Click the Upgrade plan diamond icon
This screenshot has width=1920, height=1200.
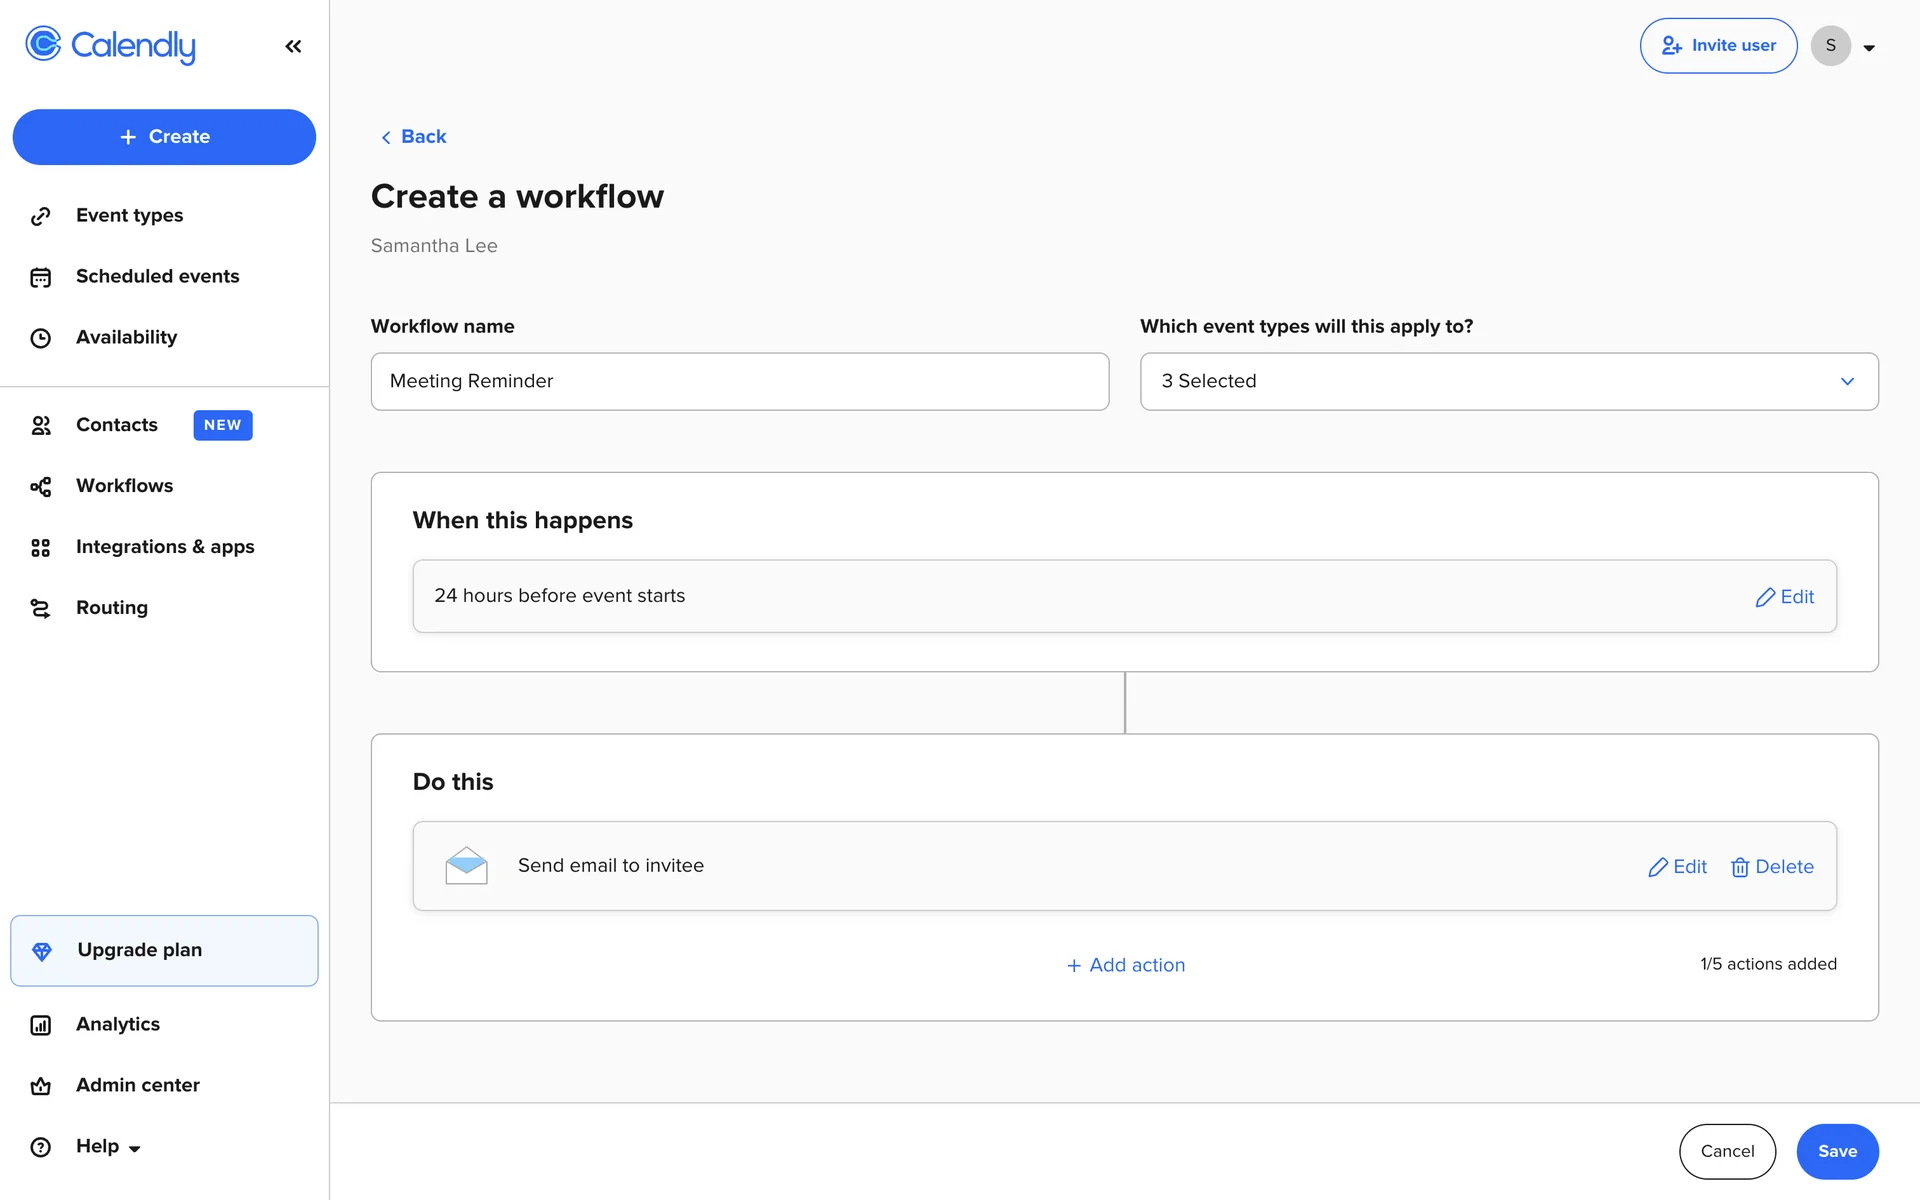[42, 951]
